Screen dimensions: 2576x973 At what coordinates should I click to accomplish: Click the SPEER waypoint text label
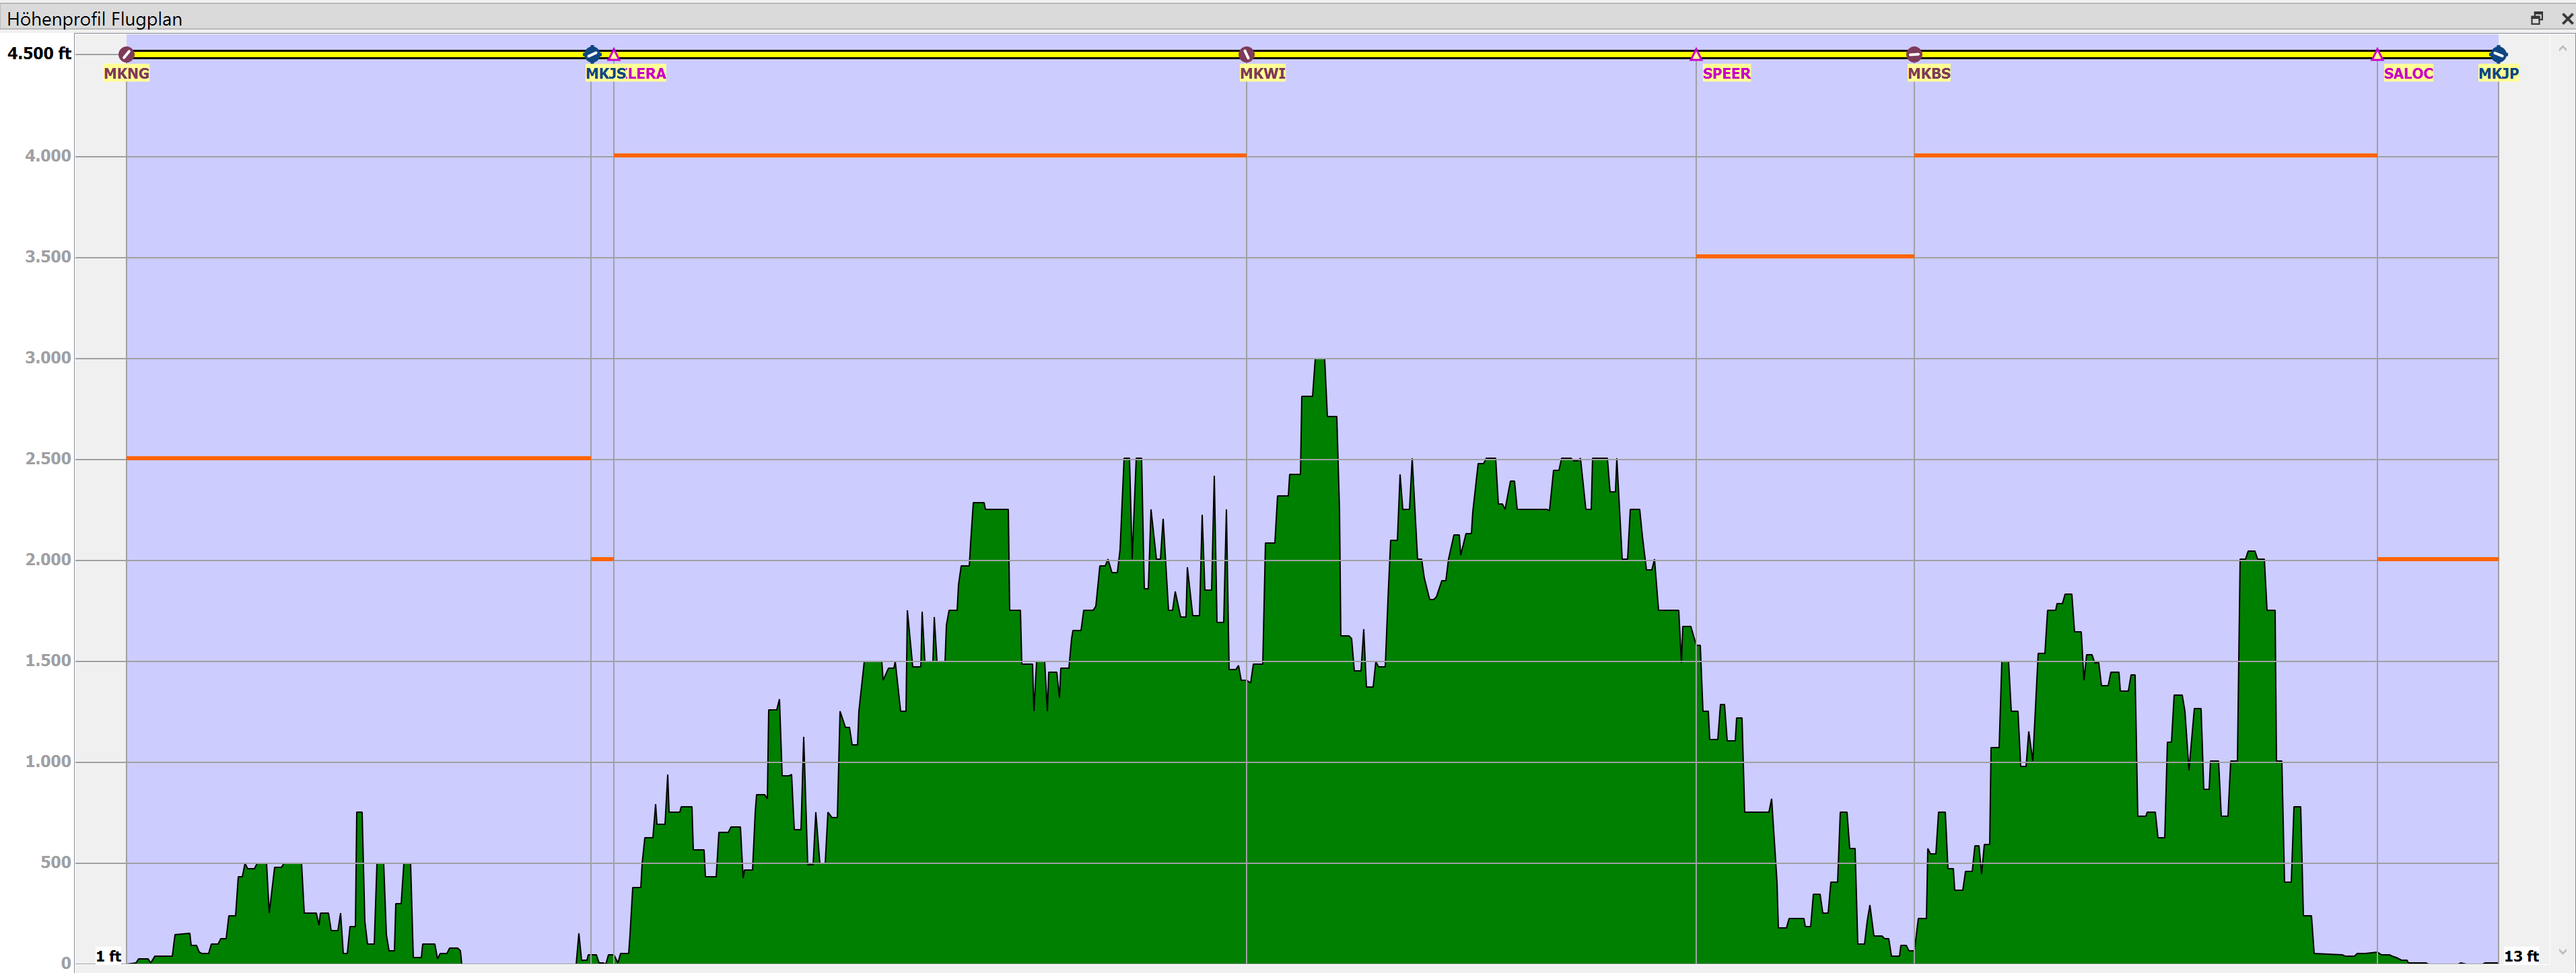tap(1726, 73)
